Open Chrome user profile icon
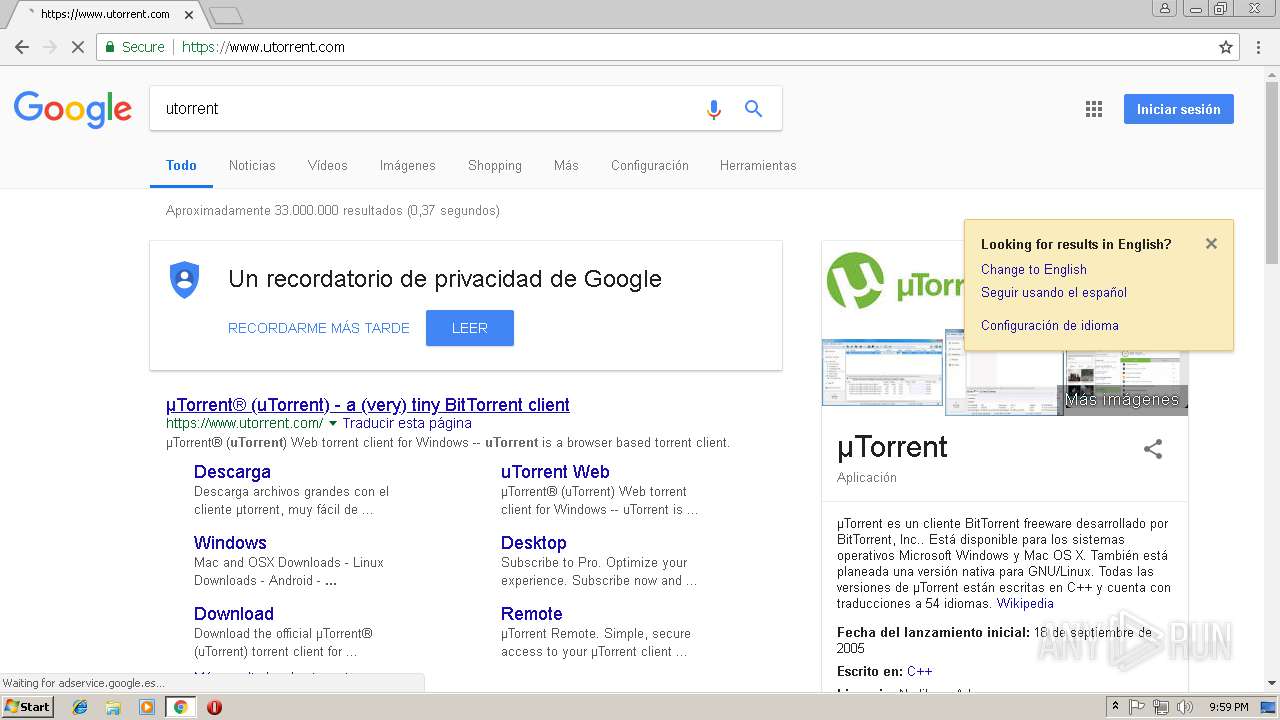This screenshot has height=720, width=1280. pyautogui.click(x=1165, y=8)
